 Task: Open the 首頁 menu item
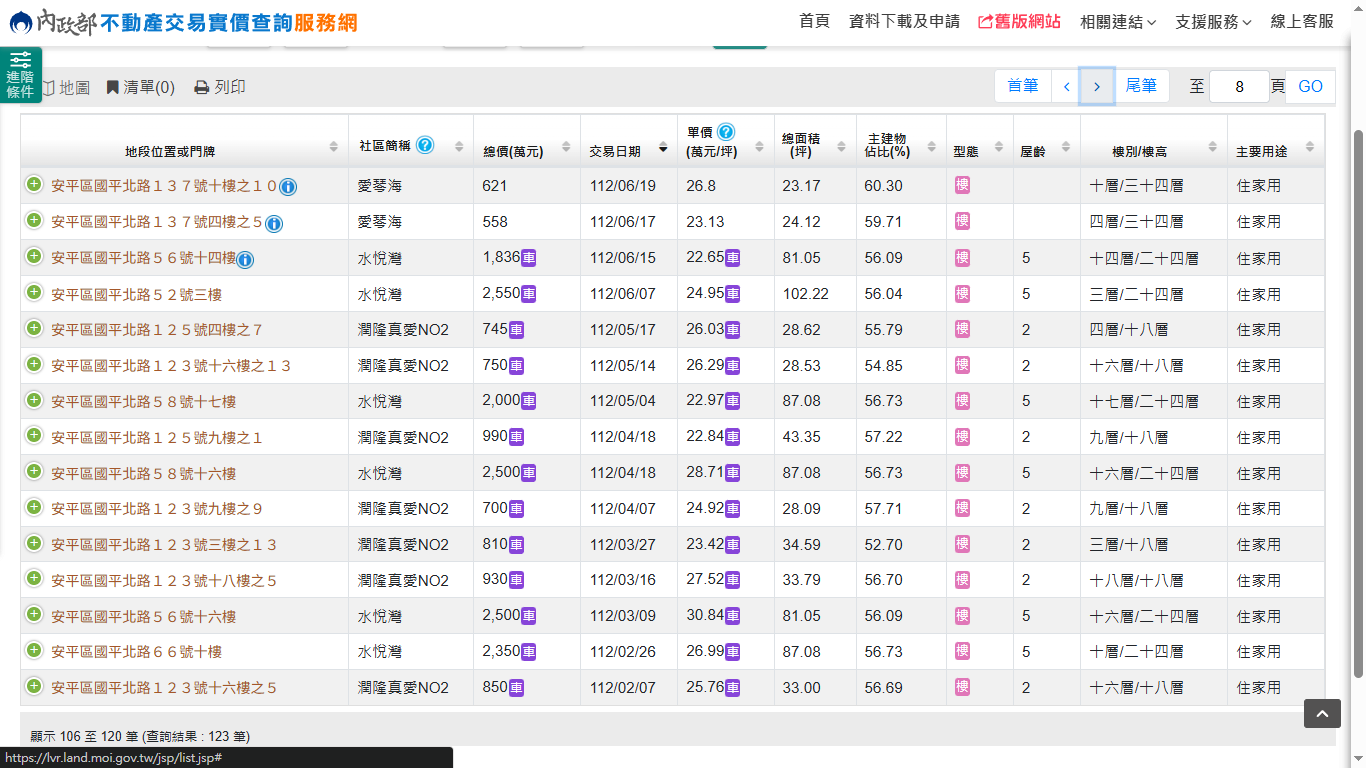pos(815,22)
